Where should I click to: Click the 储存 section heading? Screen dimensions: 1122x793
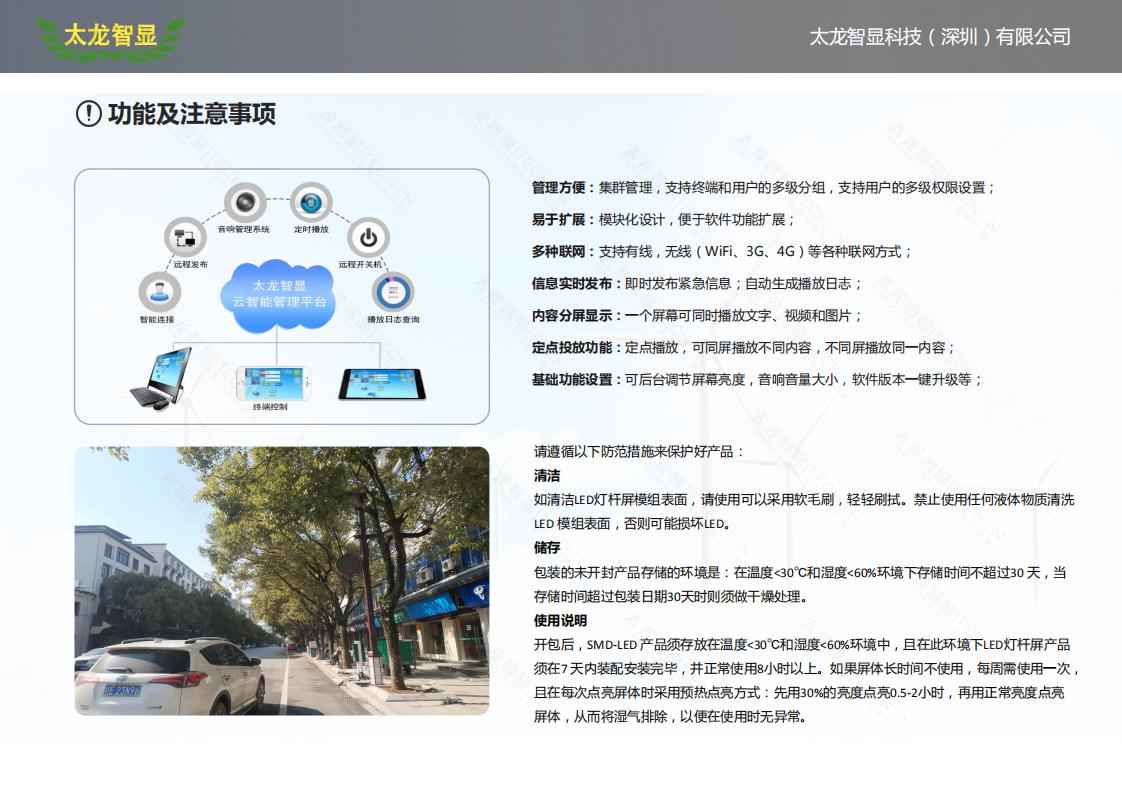click(x=547, y=548)
